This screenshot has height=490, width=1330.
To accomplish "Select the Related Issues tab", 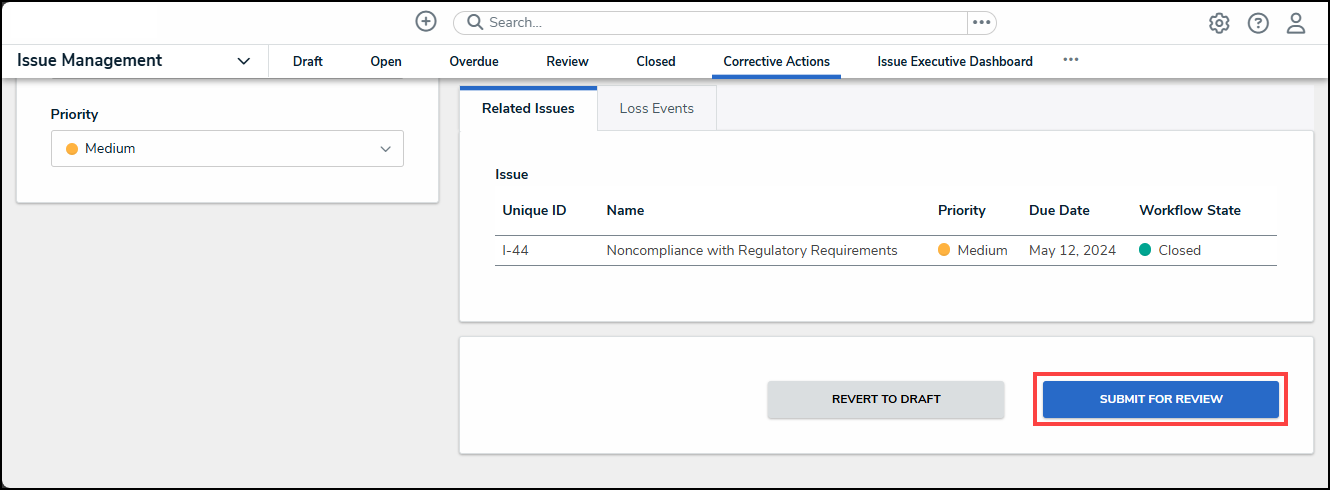I will point(528,108).
